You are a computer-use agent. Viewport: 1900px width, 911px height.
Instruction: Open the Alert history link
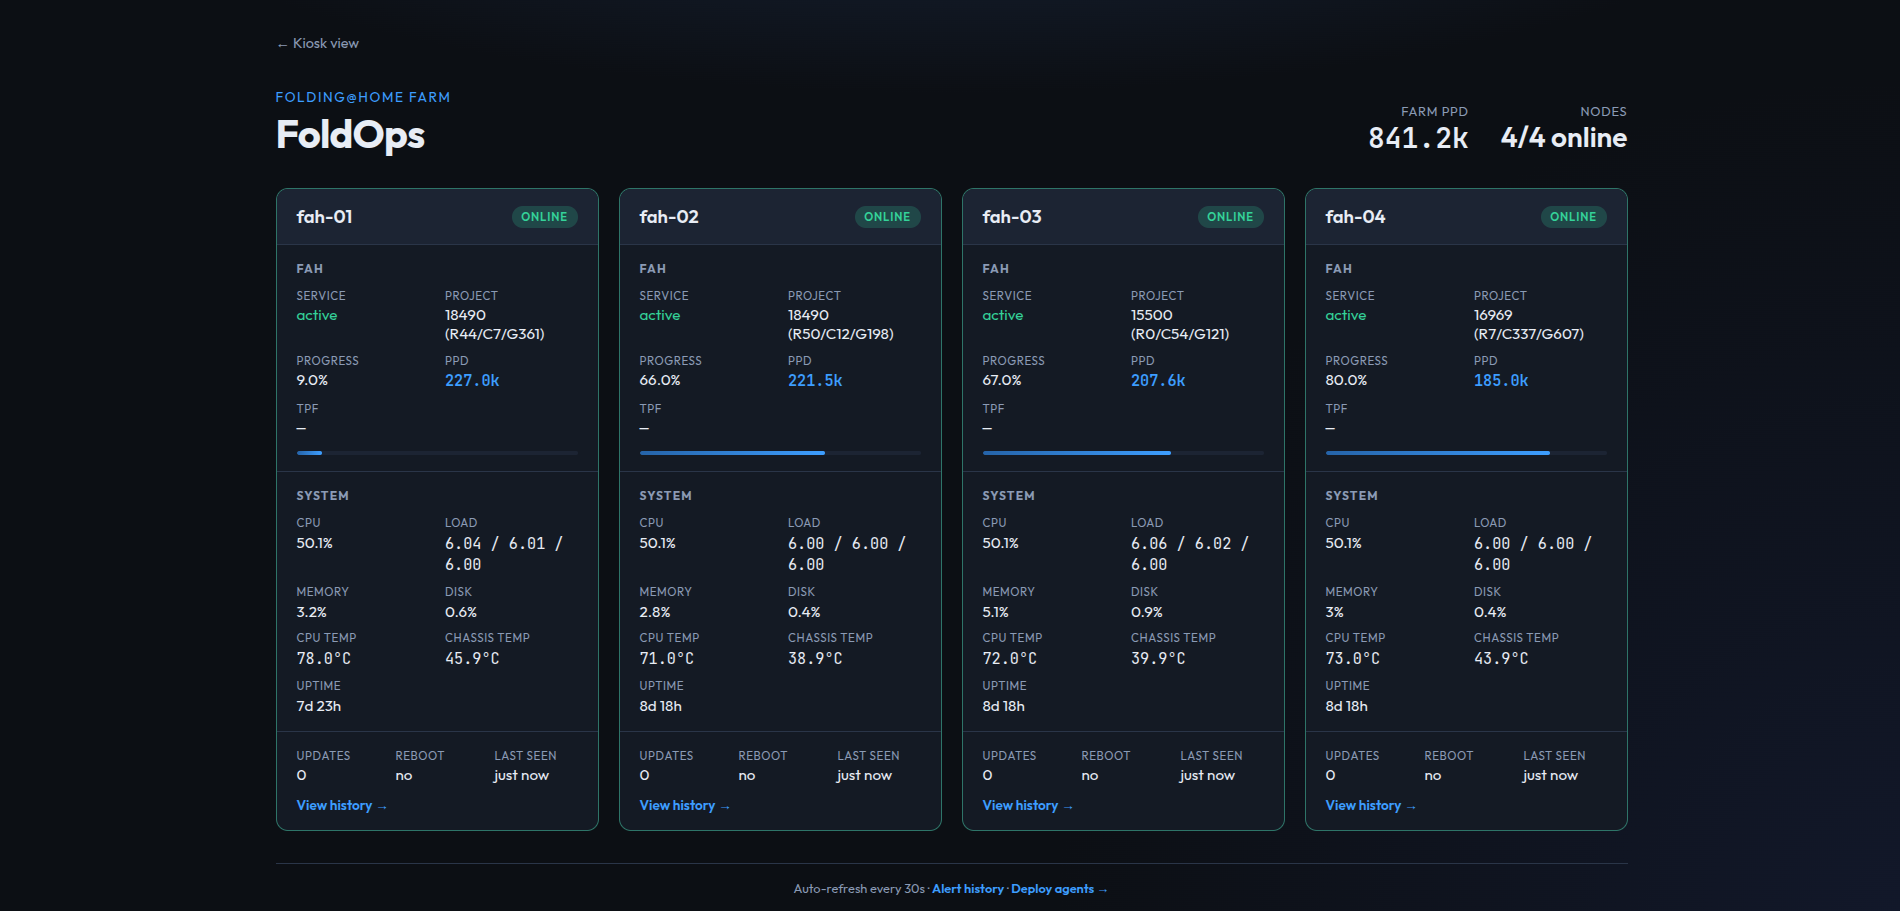coord(968,889)
